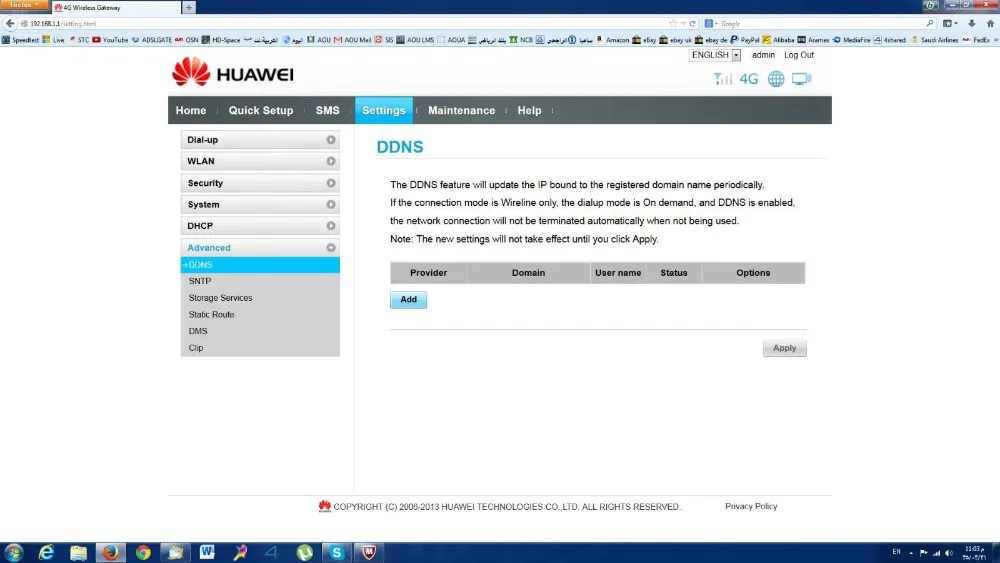1000x563 pixels.
Task: Click the signal strength status icon
Action: coord(723,78)
